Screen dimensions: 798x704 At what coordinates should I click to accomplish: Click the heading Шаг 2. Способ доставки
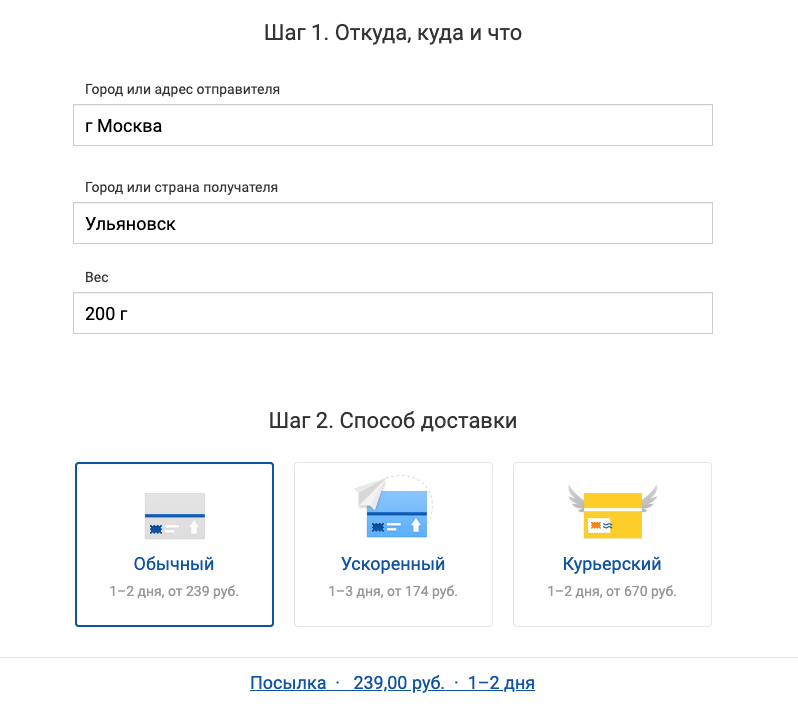pyautogui.click(x=393, y=421)
